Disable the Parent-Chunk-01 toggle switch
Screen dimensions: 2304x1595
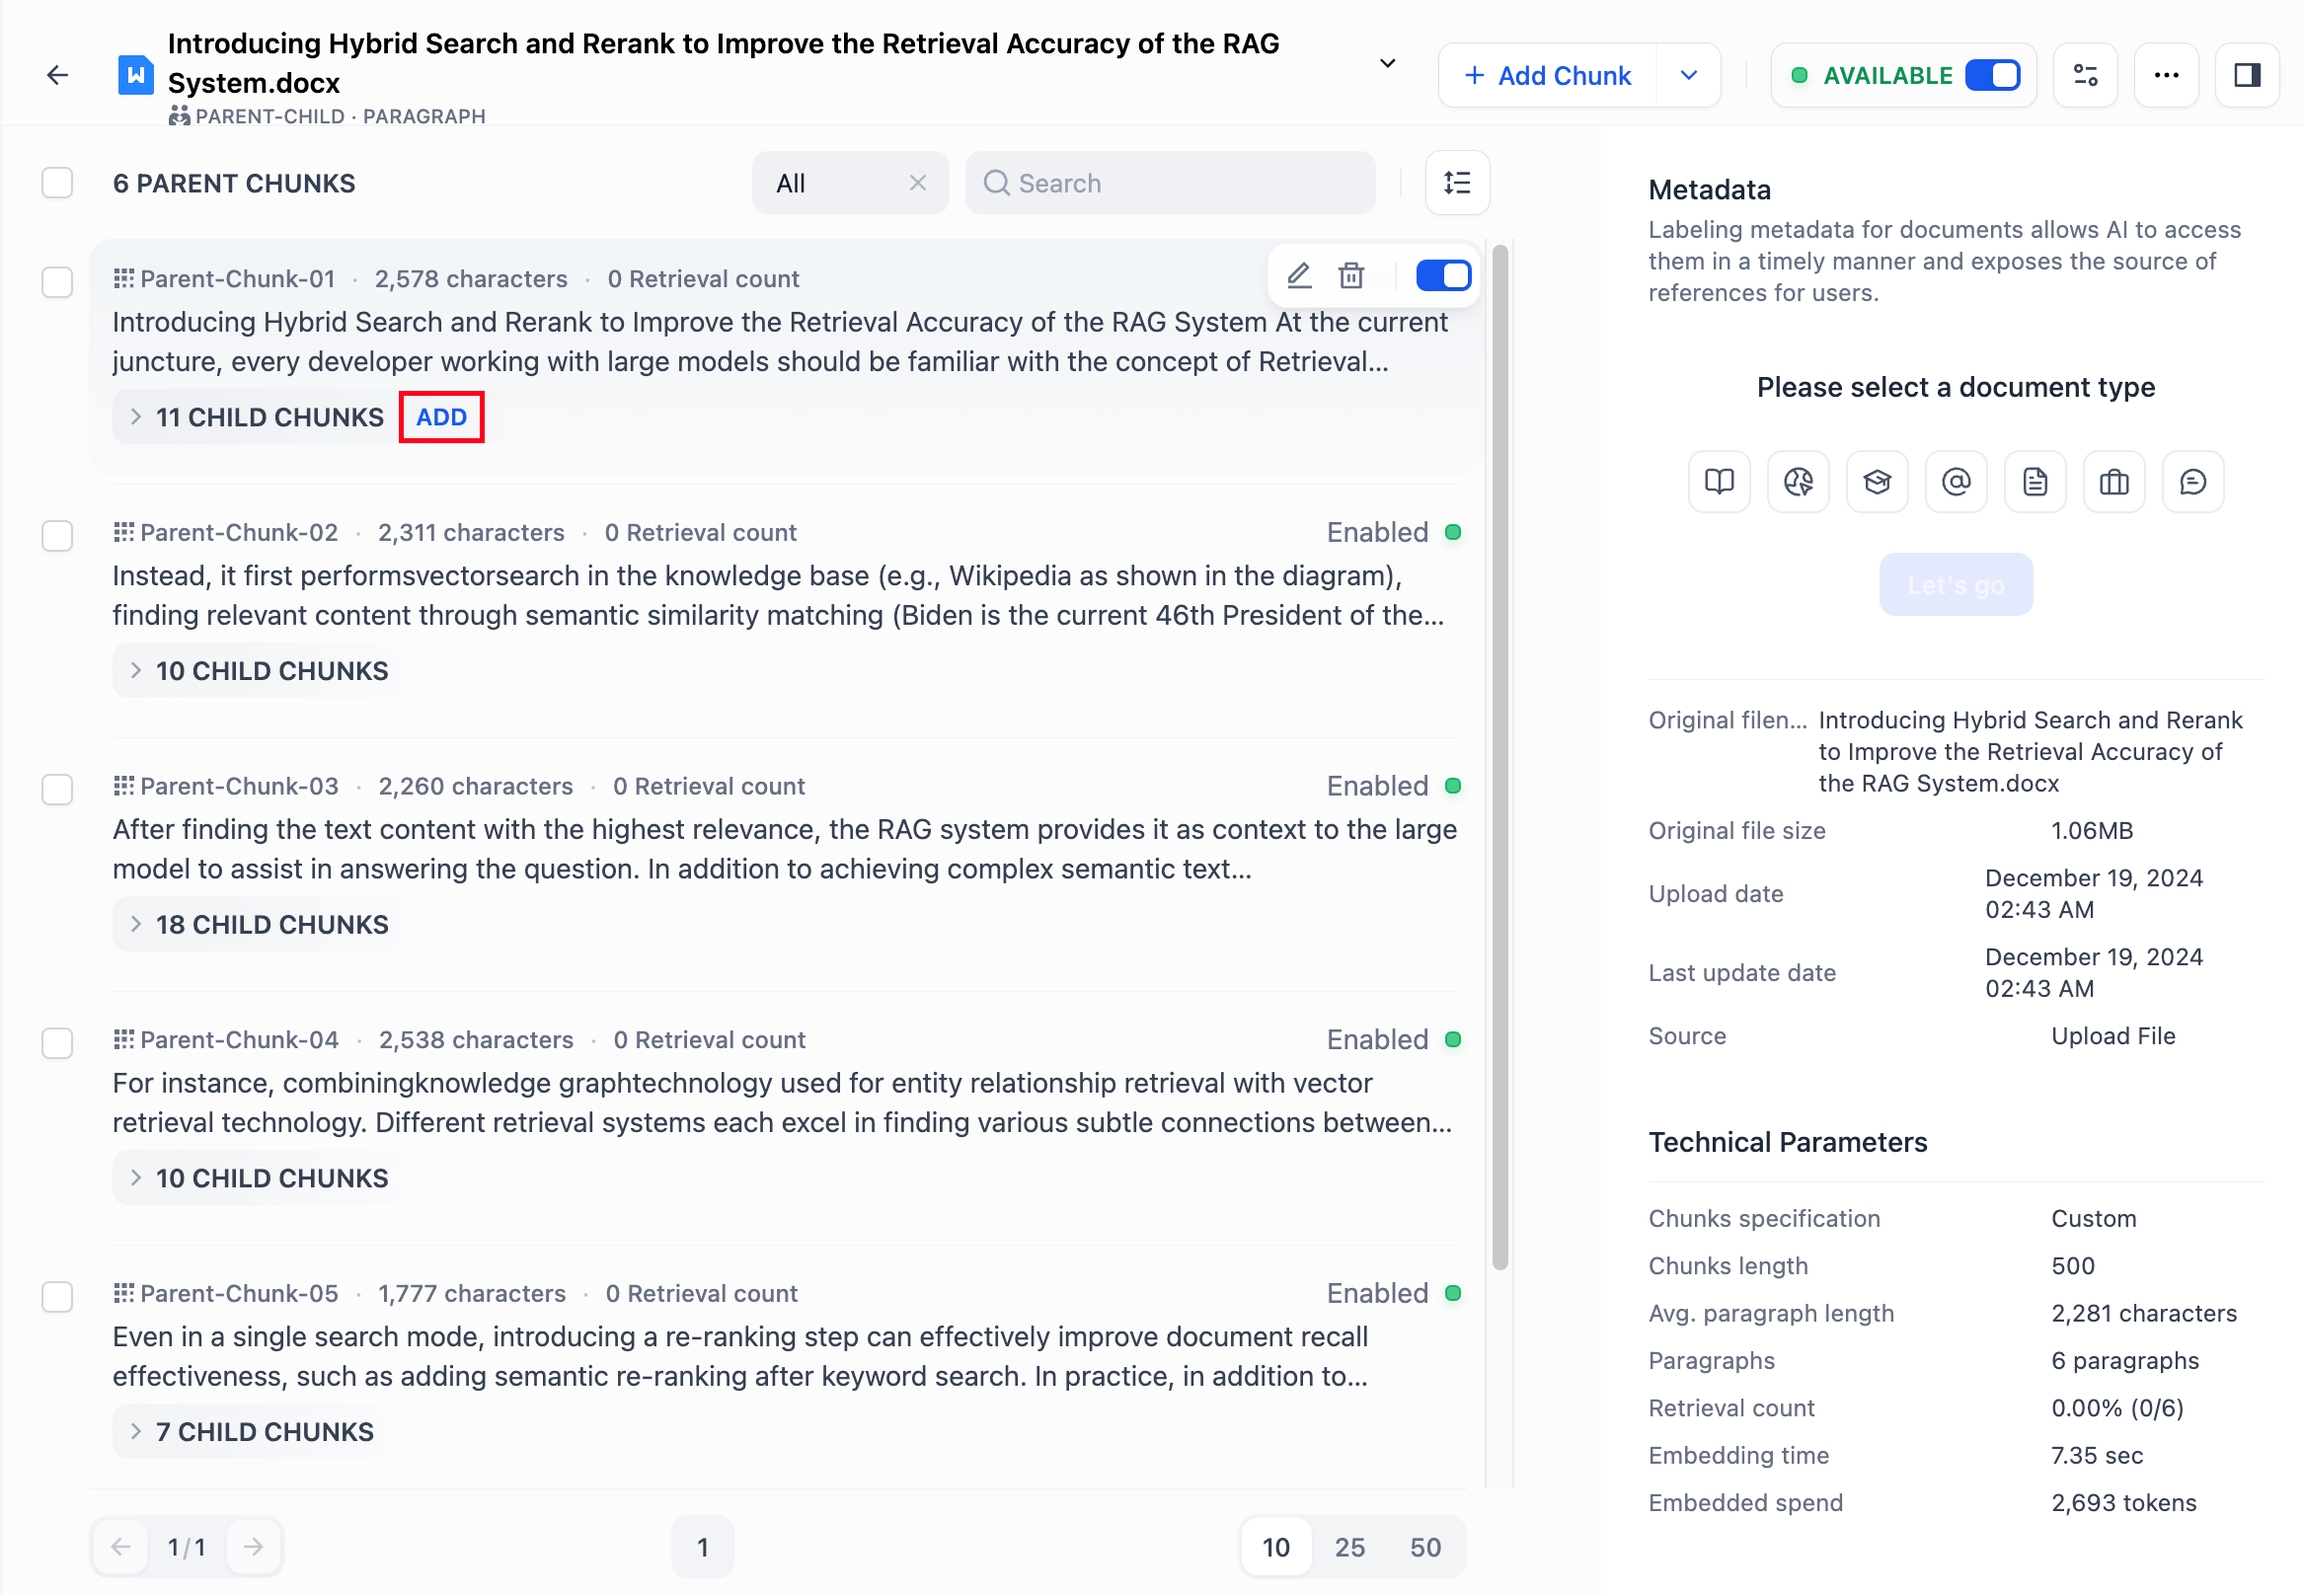pyautogui.click(x=1443, y=275)
